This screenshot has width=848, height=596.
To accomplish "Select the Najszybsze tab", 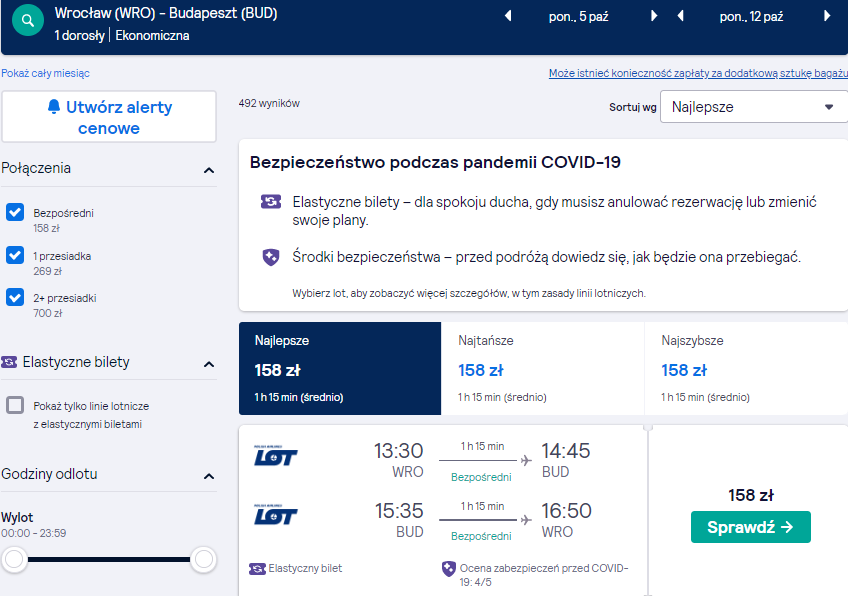I will (746, 369).
